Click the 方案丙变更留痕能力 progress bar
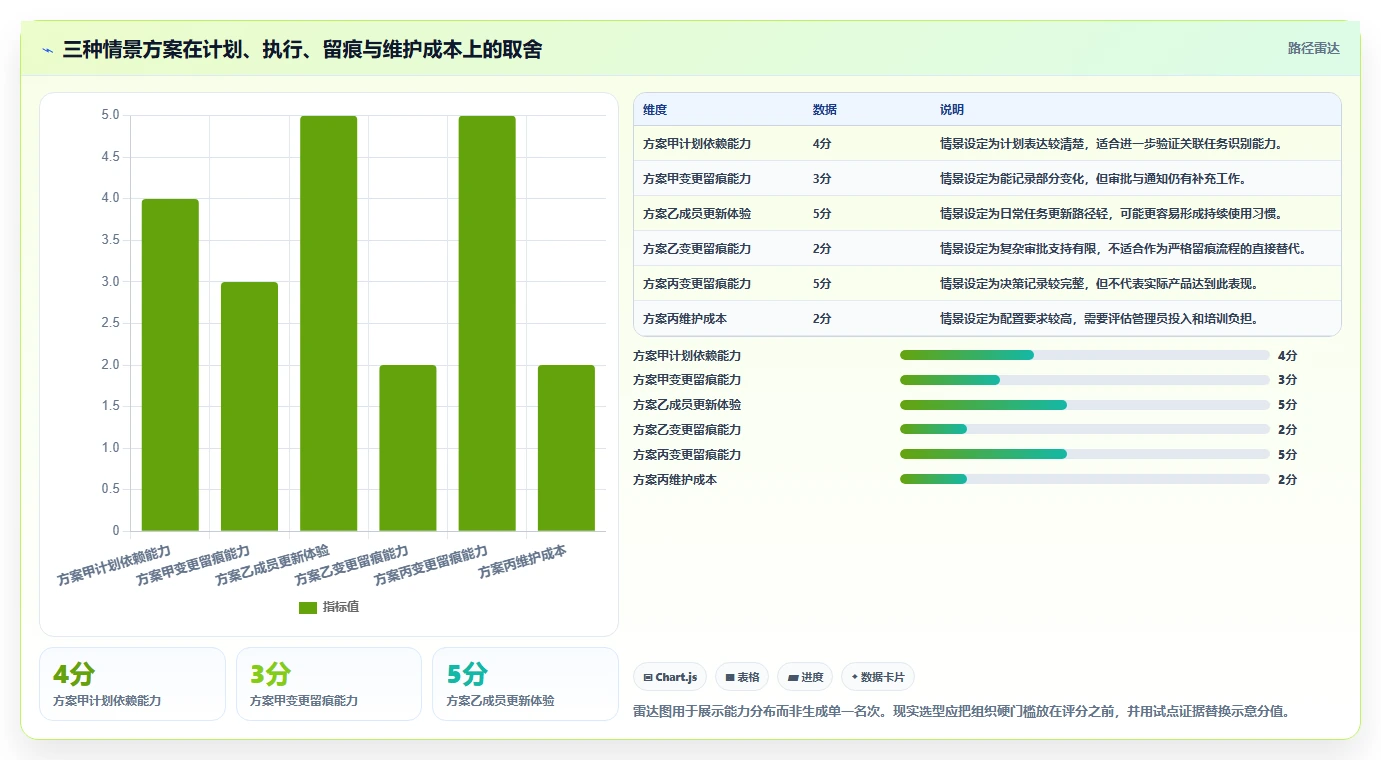Viewport: 1381px width, 760px height. pos(1085,454)
